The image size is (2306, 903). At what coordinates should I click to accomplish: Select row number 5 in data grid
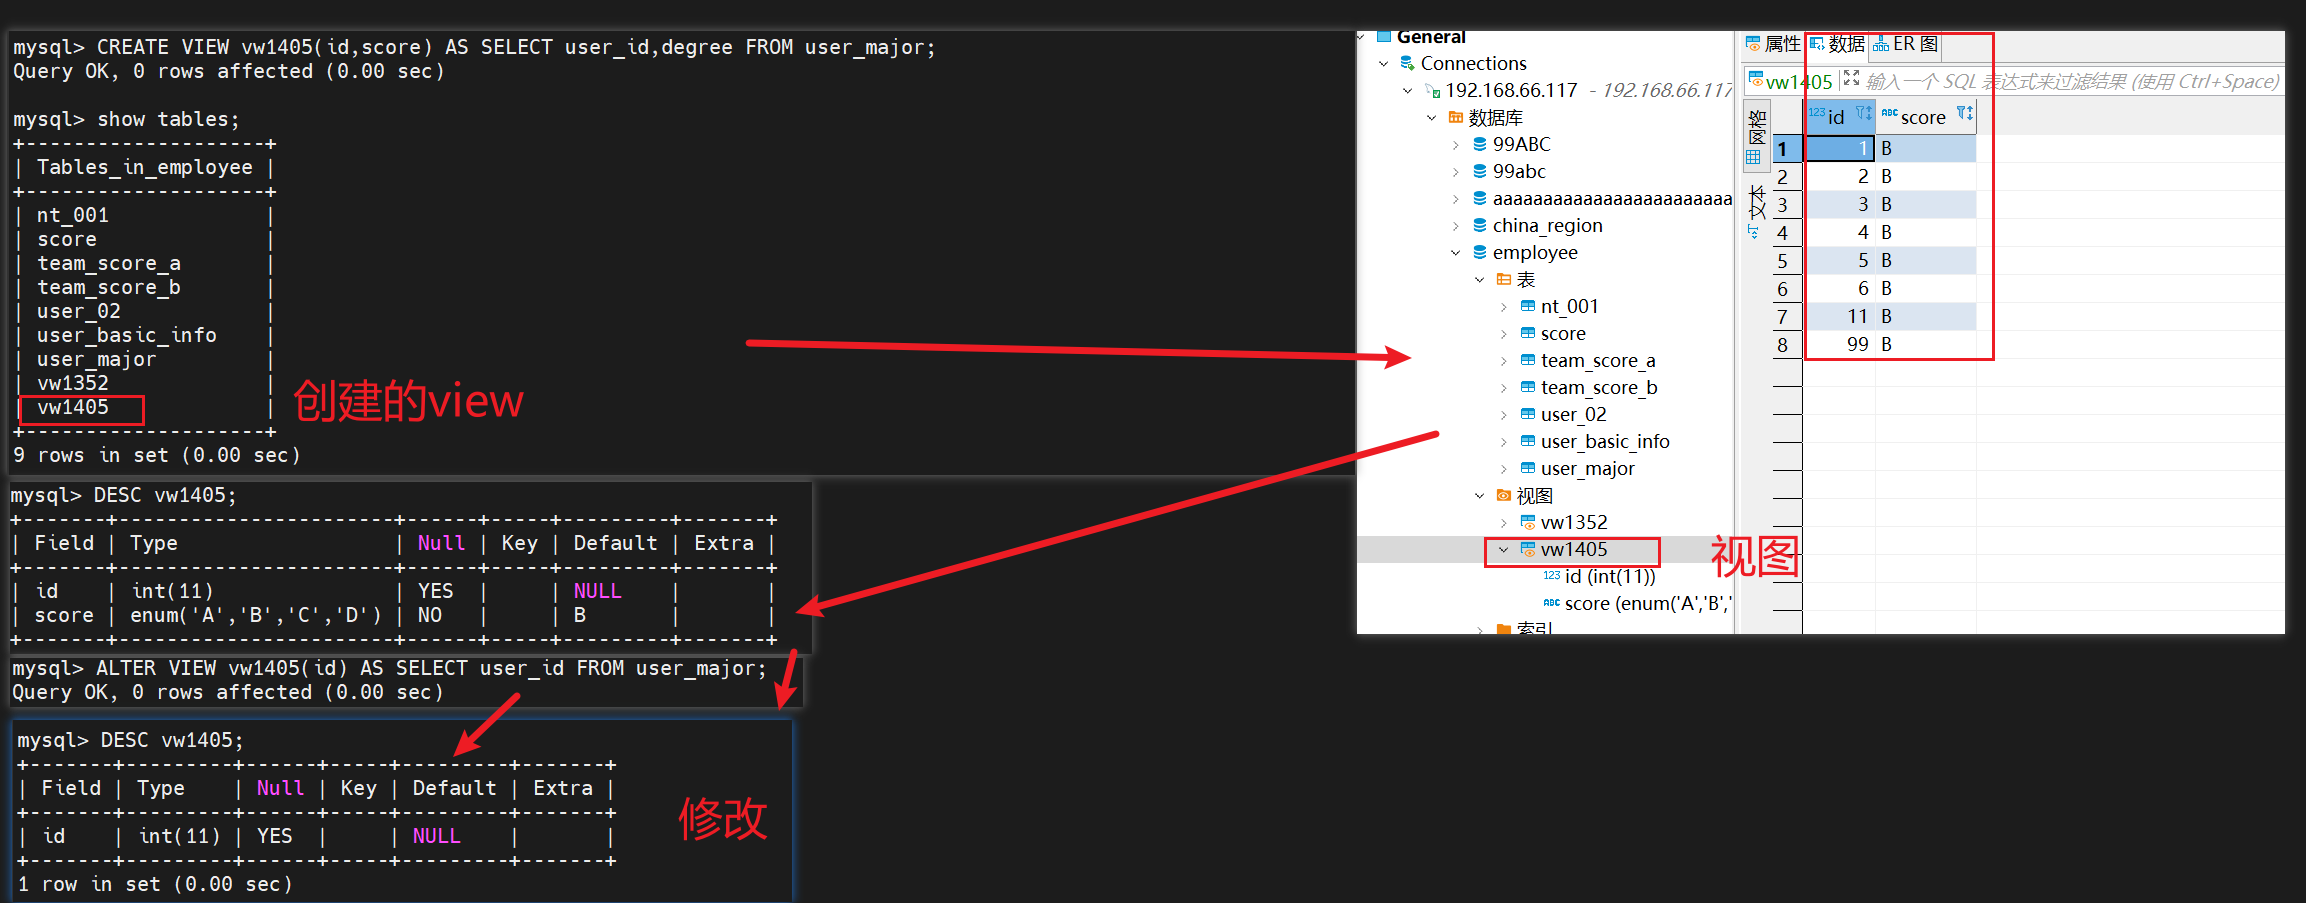point(1785,261)
